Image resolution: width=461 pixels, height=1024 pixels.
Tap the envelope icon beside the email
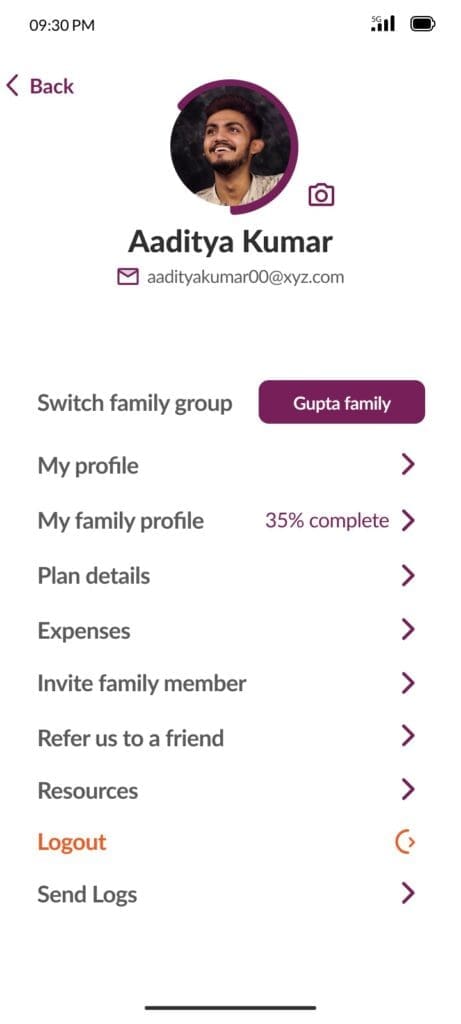pos(128,277)
